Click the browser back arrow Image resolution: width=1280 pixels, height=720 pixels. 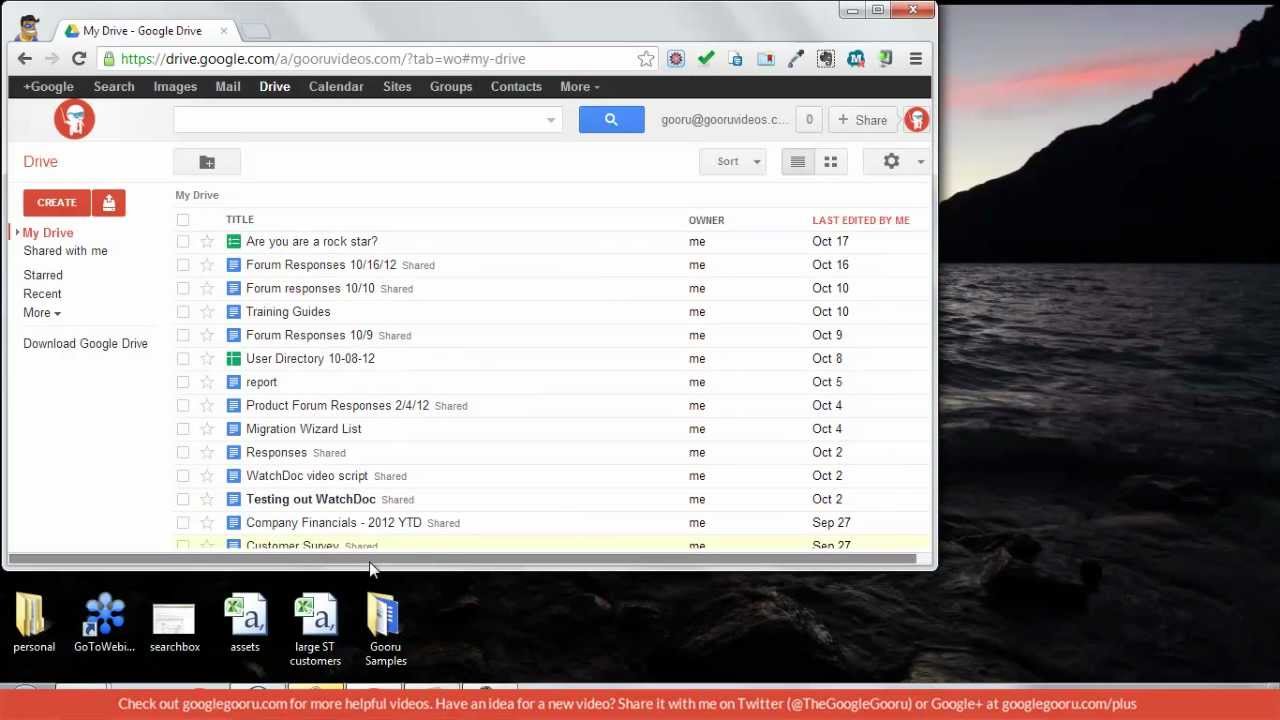[x=25, y=59]
